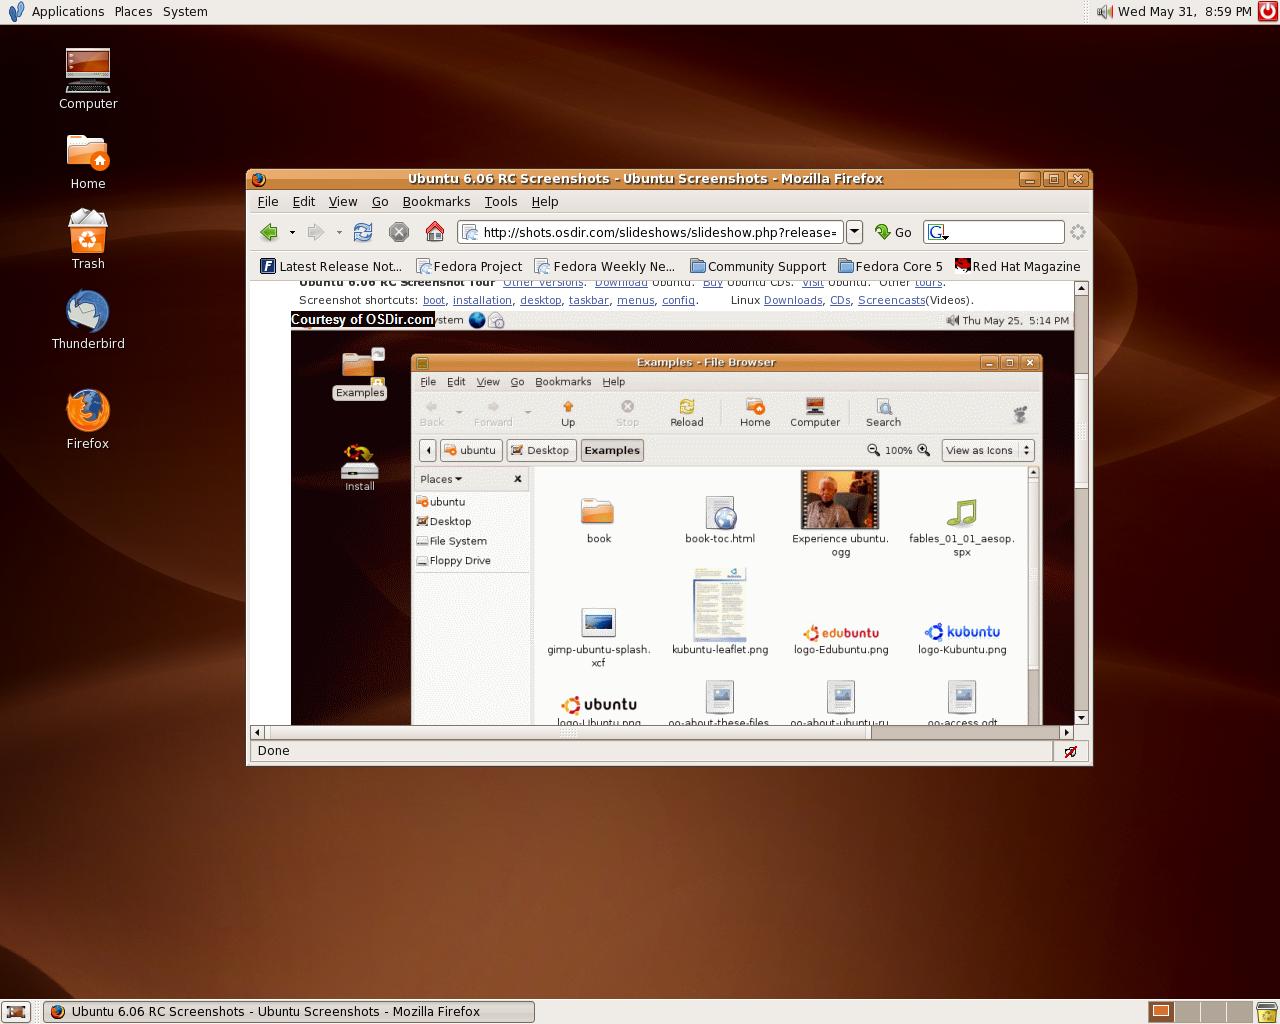
Task: Open Red Hat Magazine bookmark
Action: coord(1018,266)
